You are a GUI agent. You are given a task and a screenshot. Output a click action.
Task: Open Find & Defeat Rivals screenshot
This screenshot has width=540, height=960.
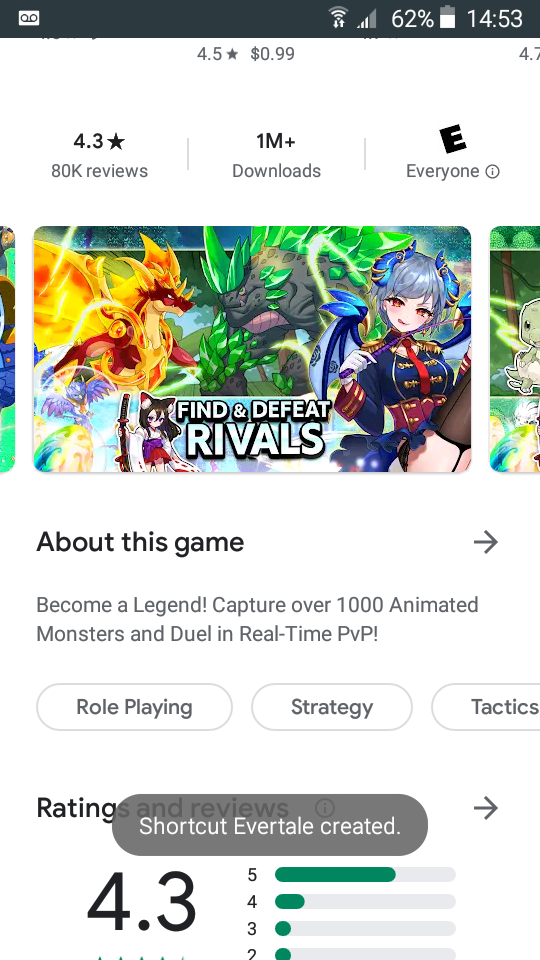click(x=252, y=349)
